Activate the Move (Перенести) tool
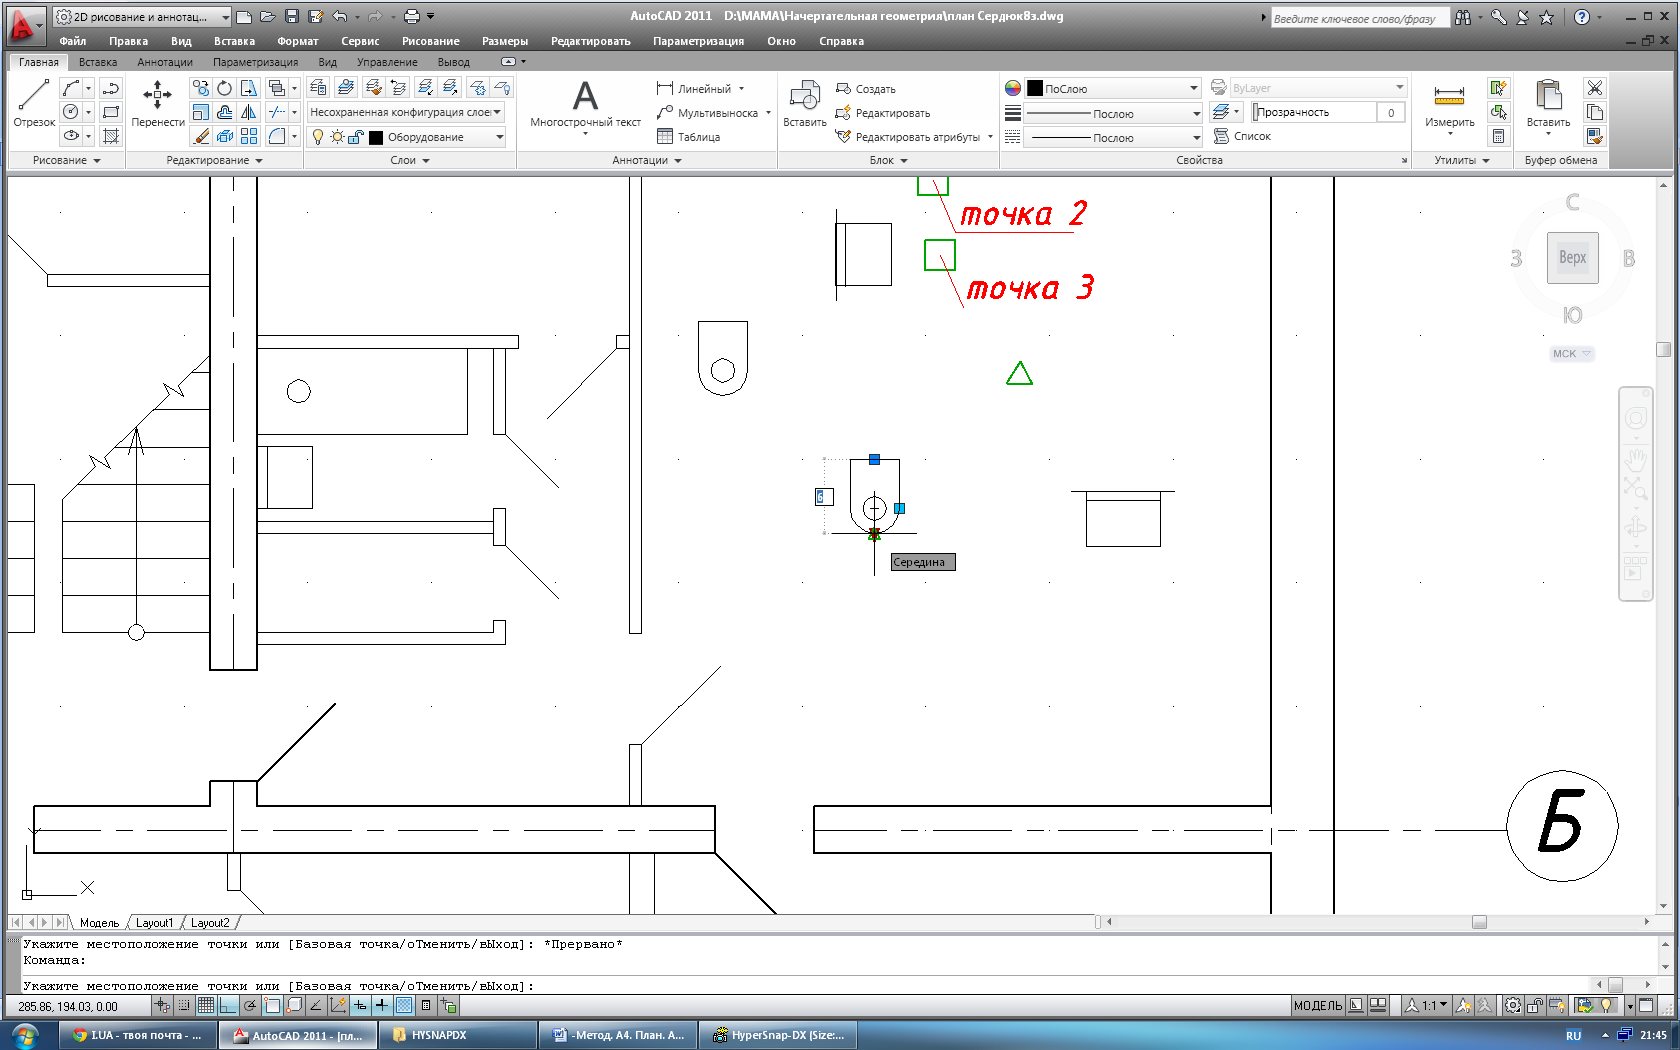 (x=158, y=104)
